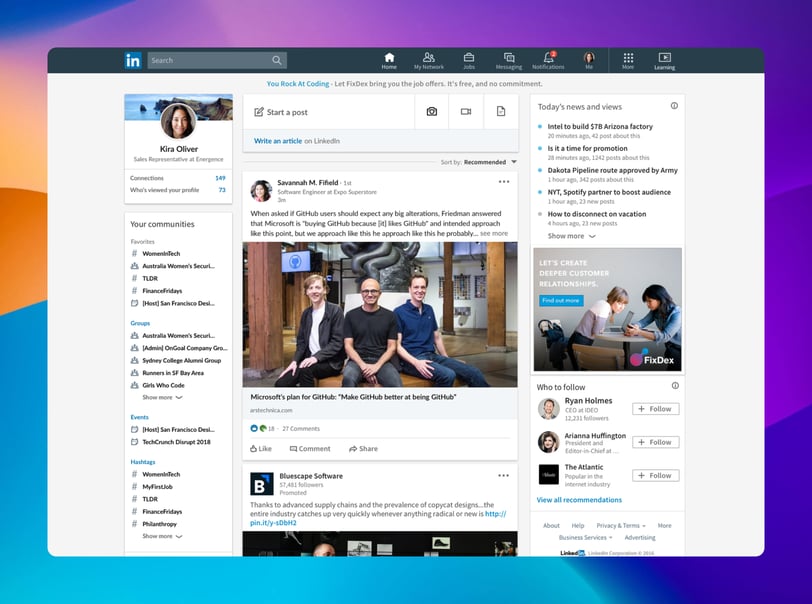Open the Home tab

(389, 61)
